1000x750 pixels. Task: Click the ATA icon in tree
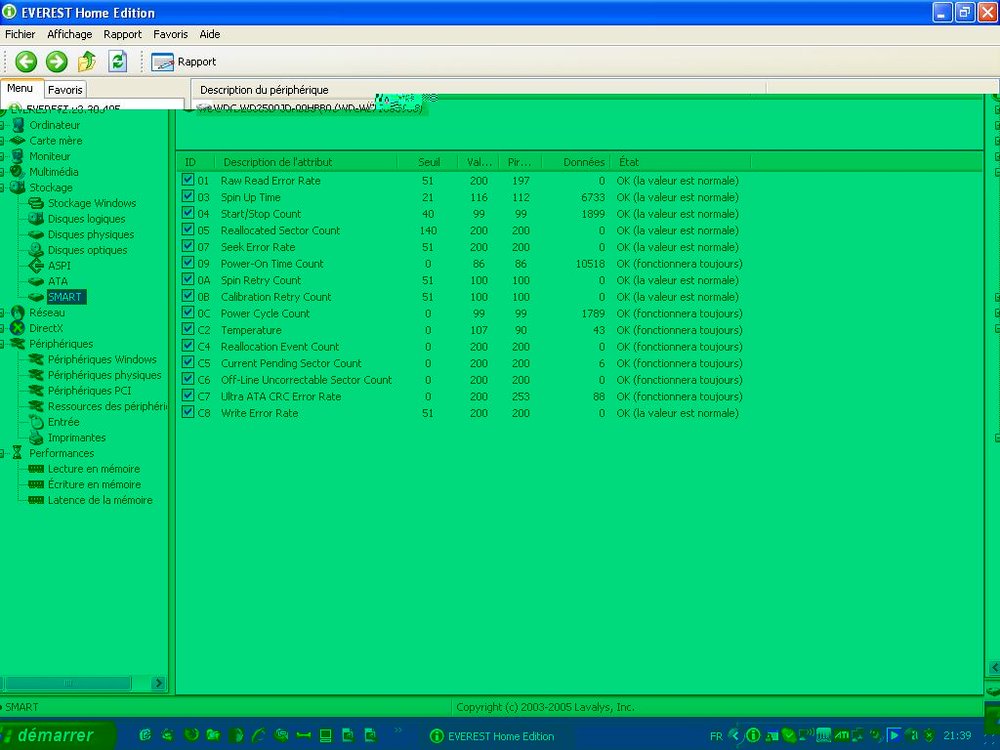(x=36, y=281)
